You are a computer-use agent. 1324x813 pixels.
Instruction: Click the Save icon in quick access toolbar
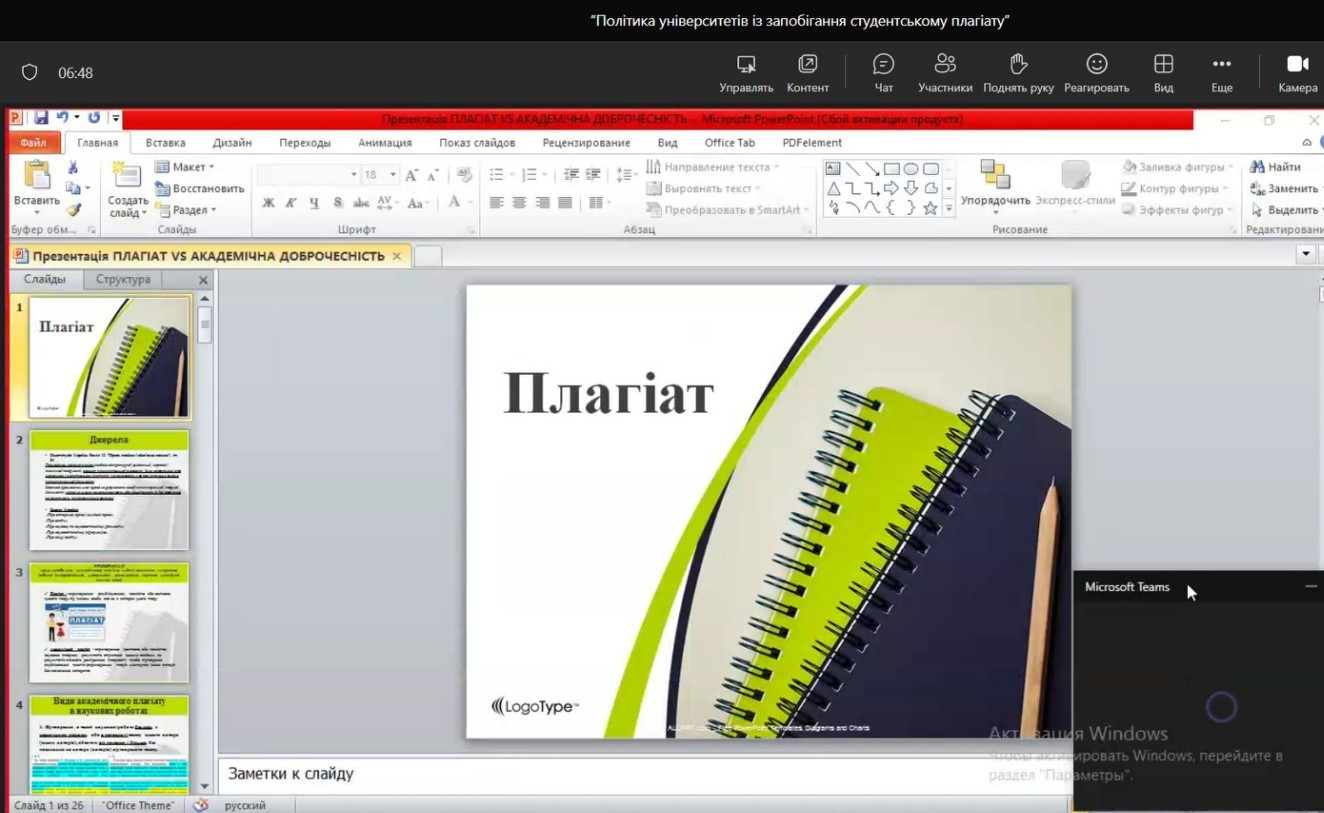[42, 118]
